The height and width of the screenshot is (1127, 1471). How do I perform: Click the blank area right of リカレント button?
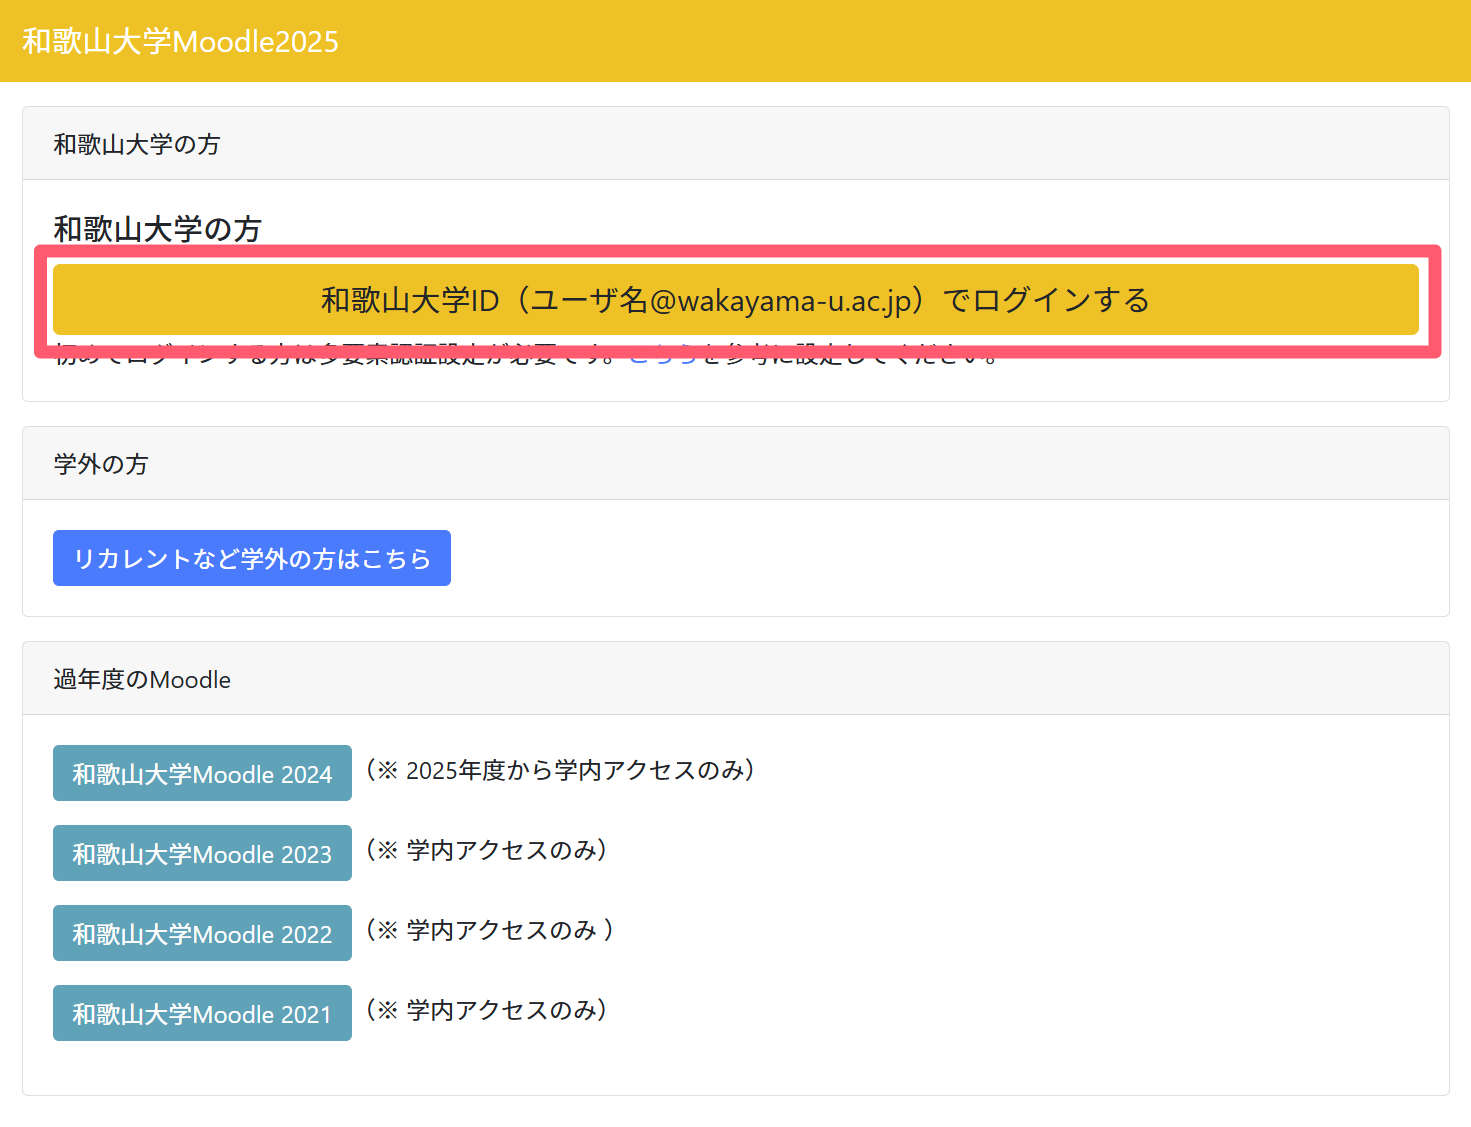pyautogui.click(x=900, y=558)
